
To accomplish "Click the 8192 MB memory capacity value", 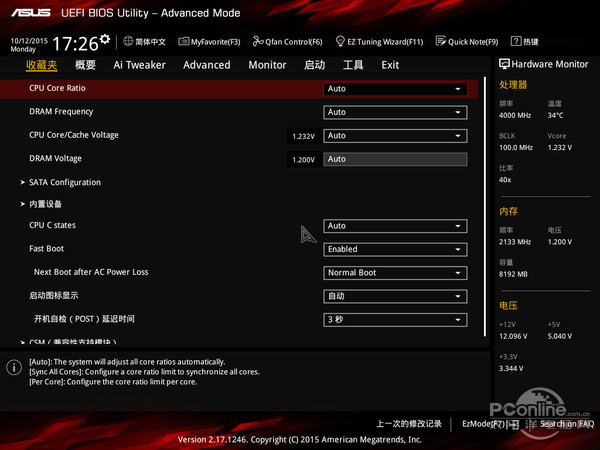I will click(513, 274).
